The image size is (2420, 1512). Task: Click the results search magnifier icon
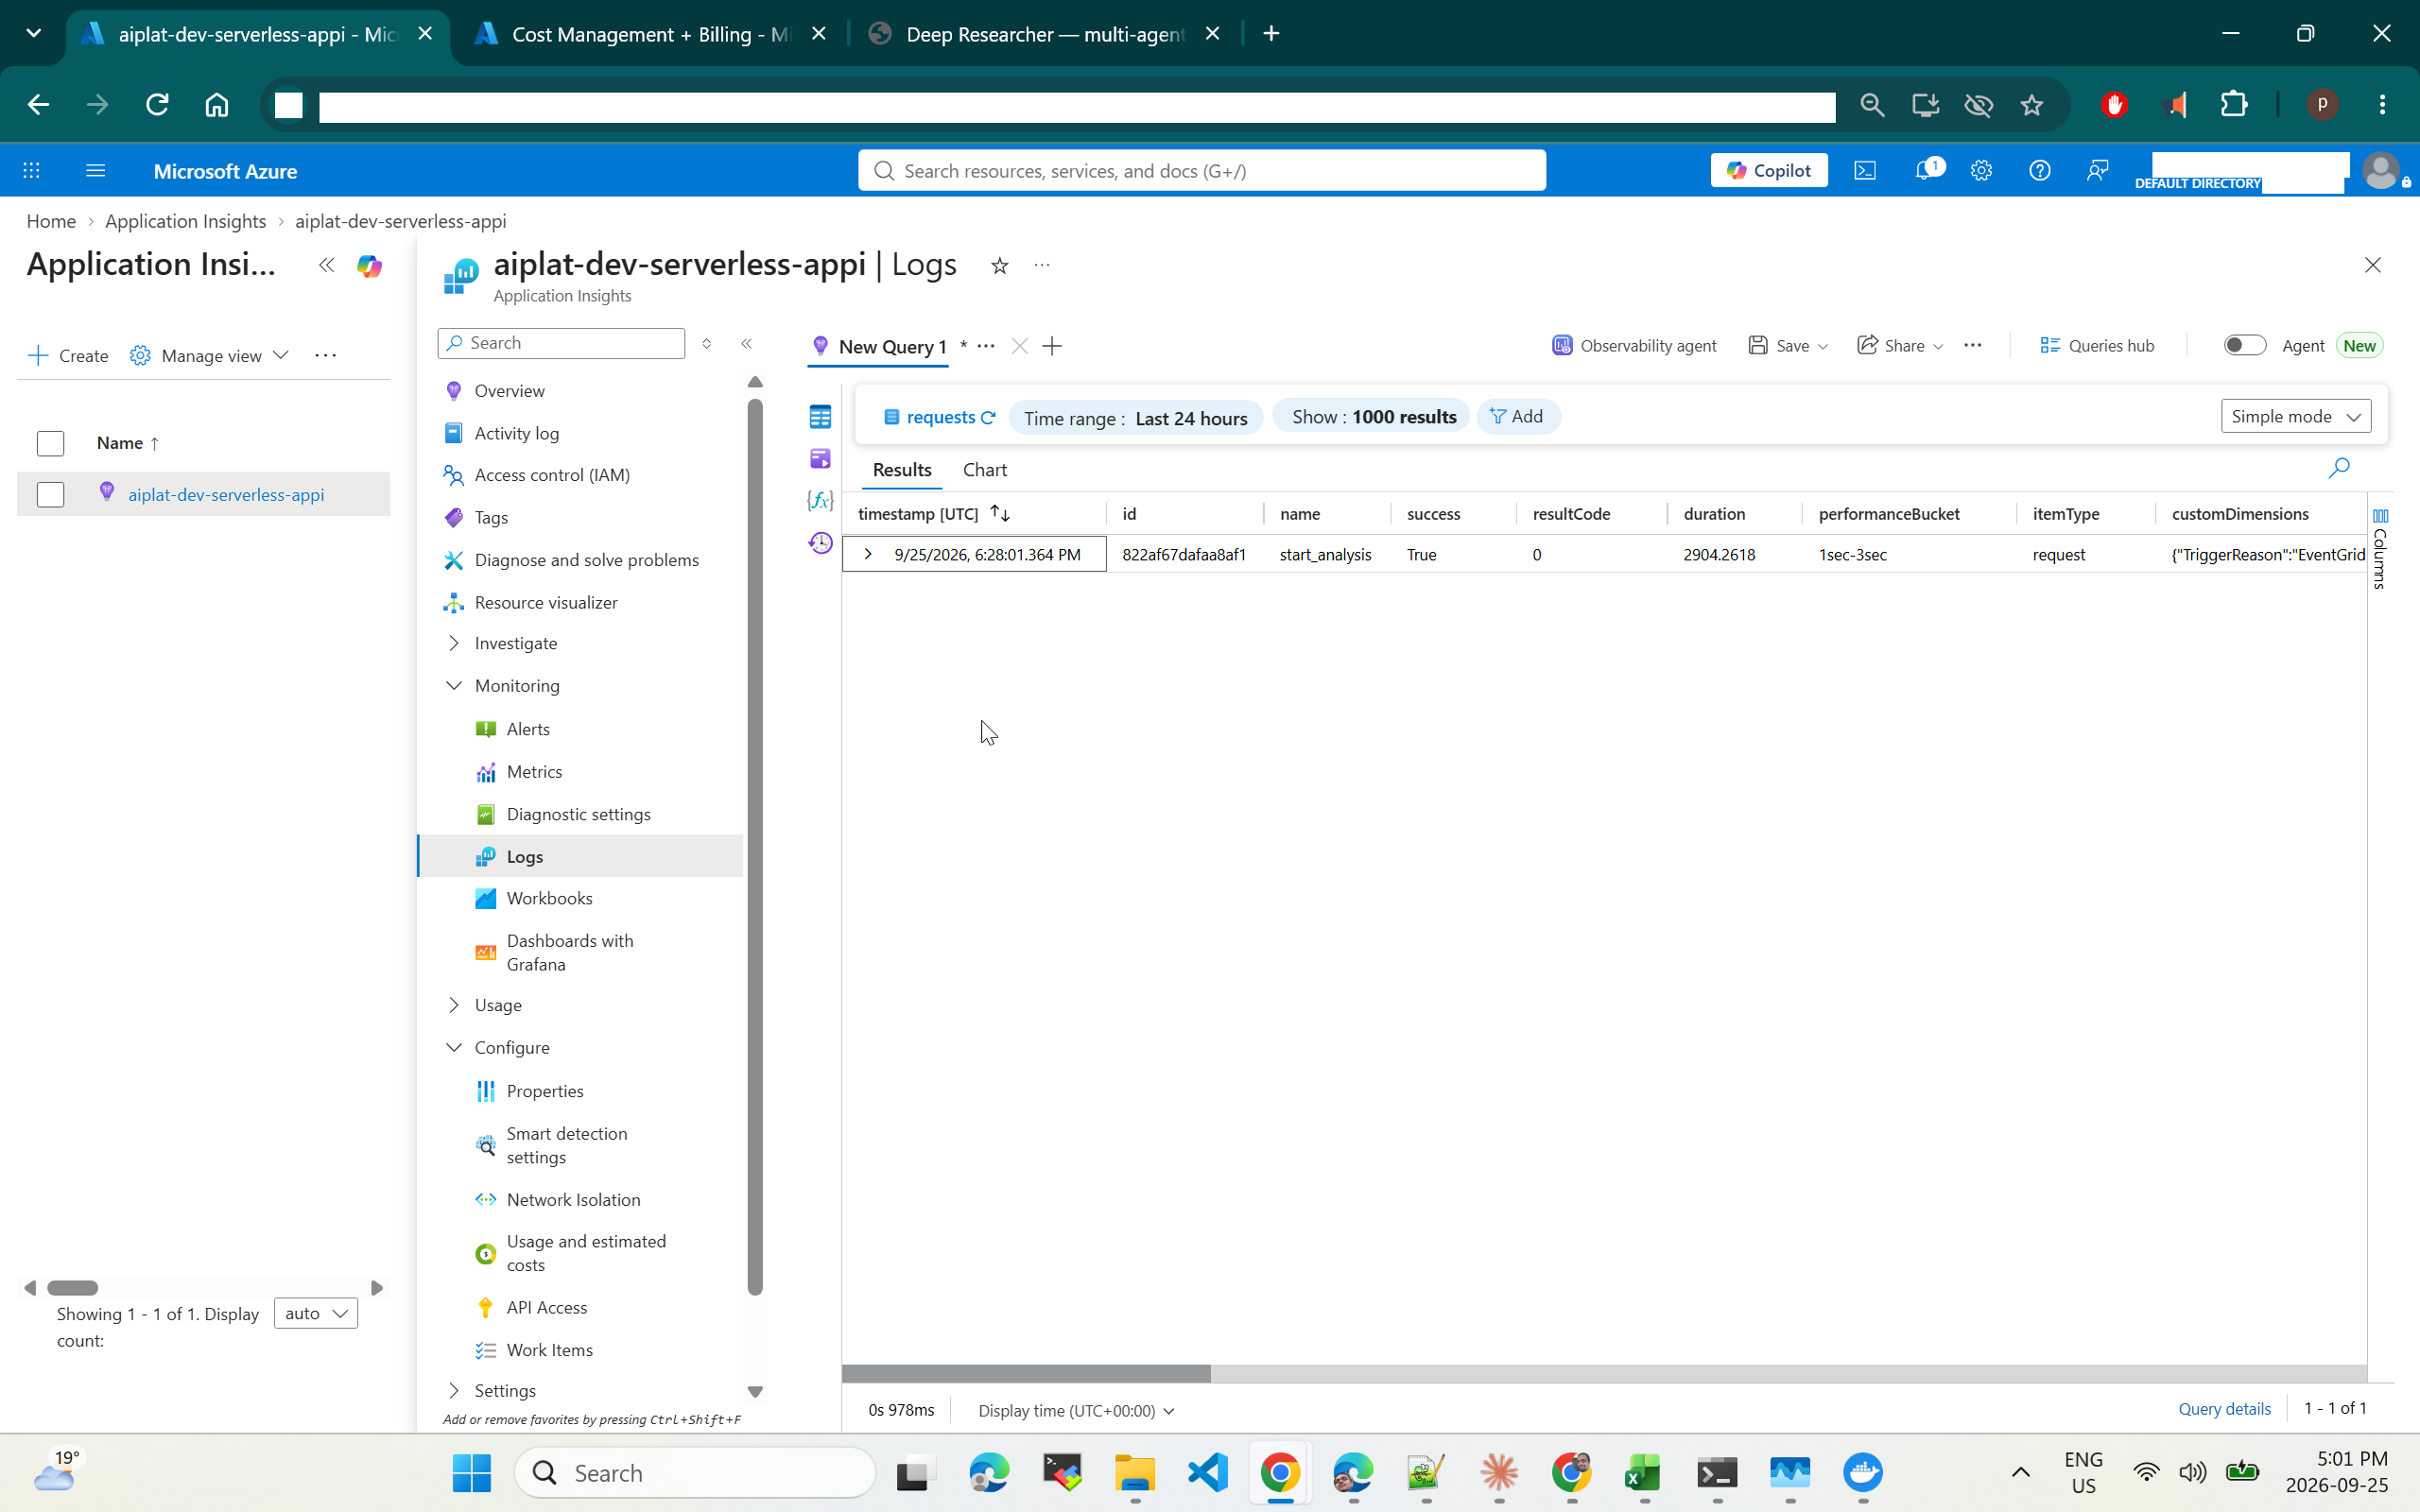tap(2339, 468)
